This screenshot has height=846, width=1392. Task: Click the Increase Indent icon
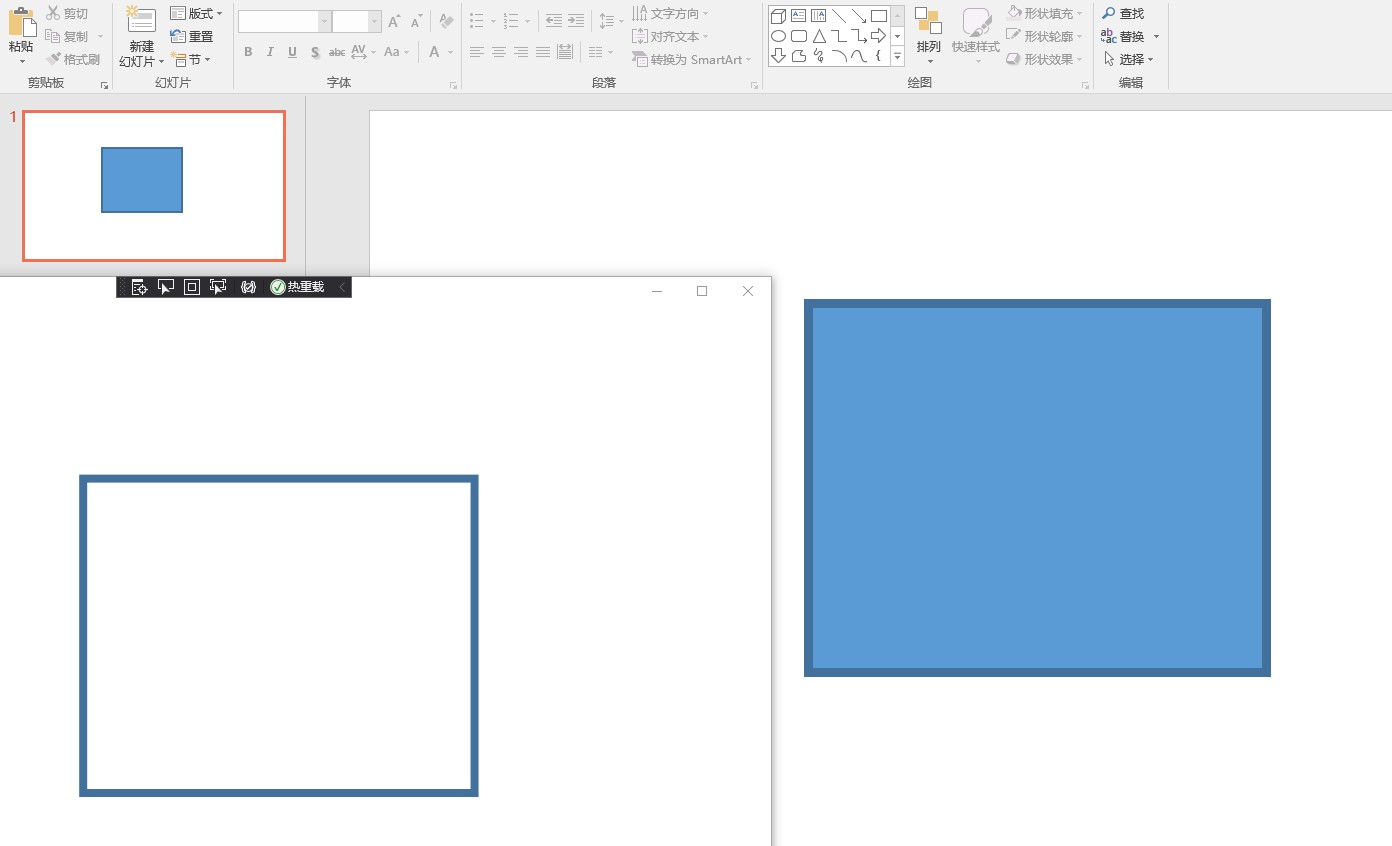coord(576,21)
